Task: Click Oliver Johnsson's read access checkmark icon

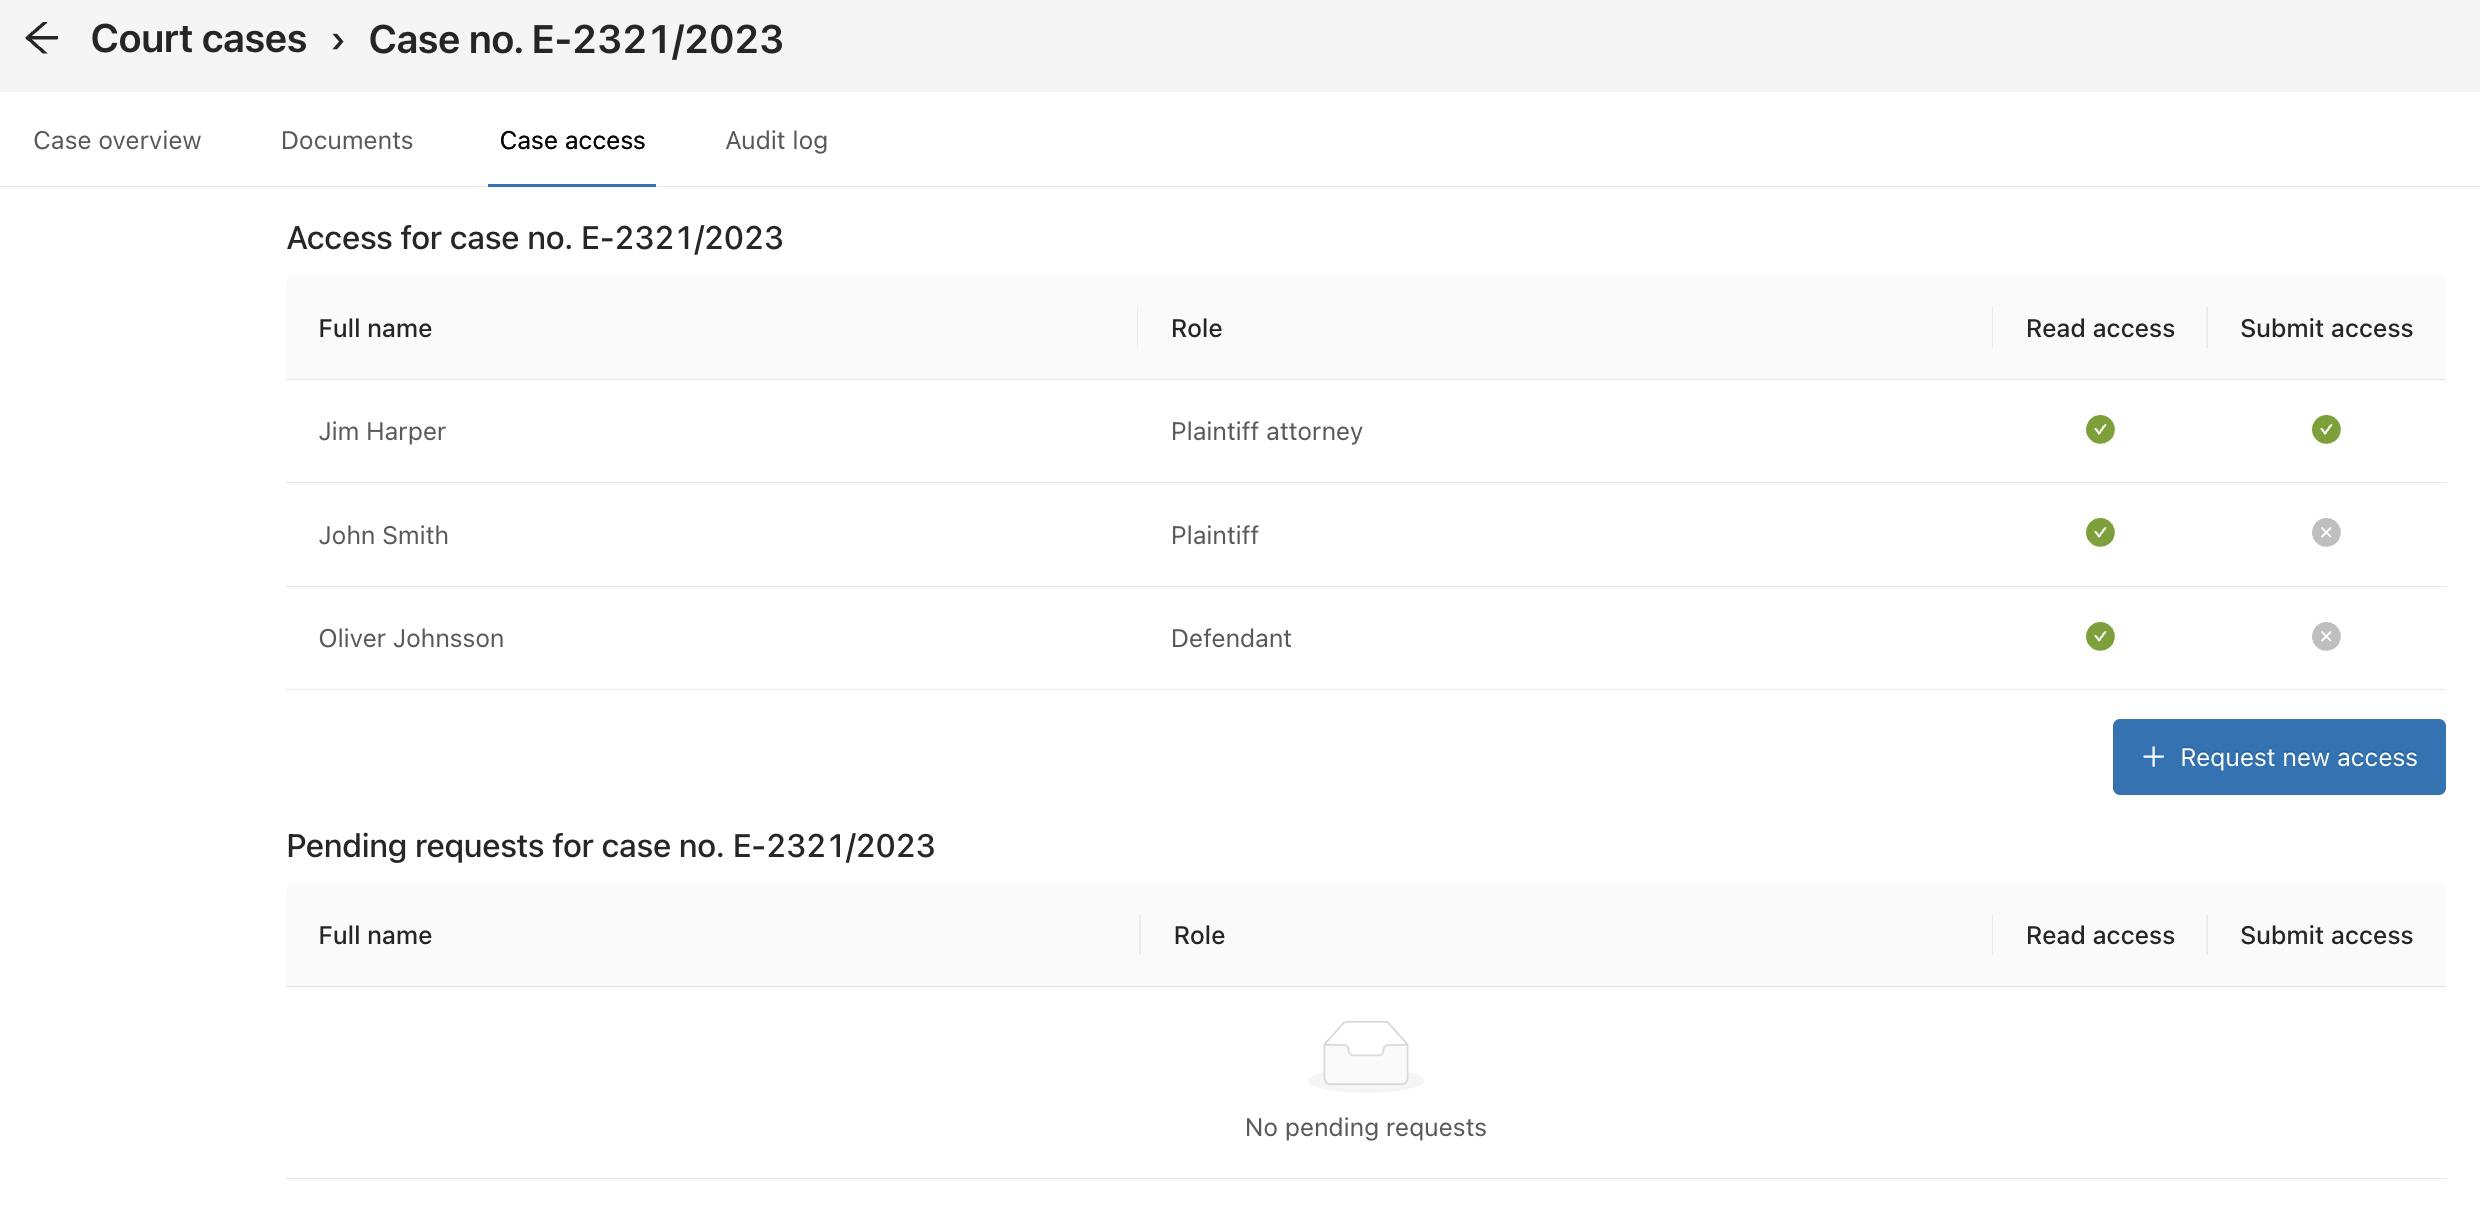Action: pos(2100,637)
